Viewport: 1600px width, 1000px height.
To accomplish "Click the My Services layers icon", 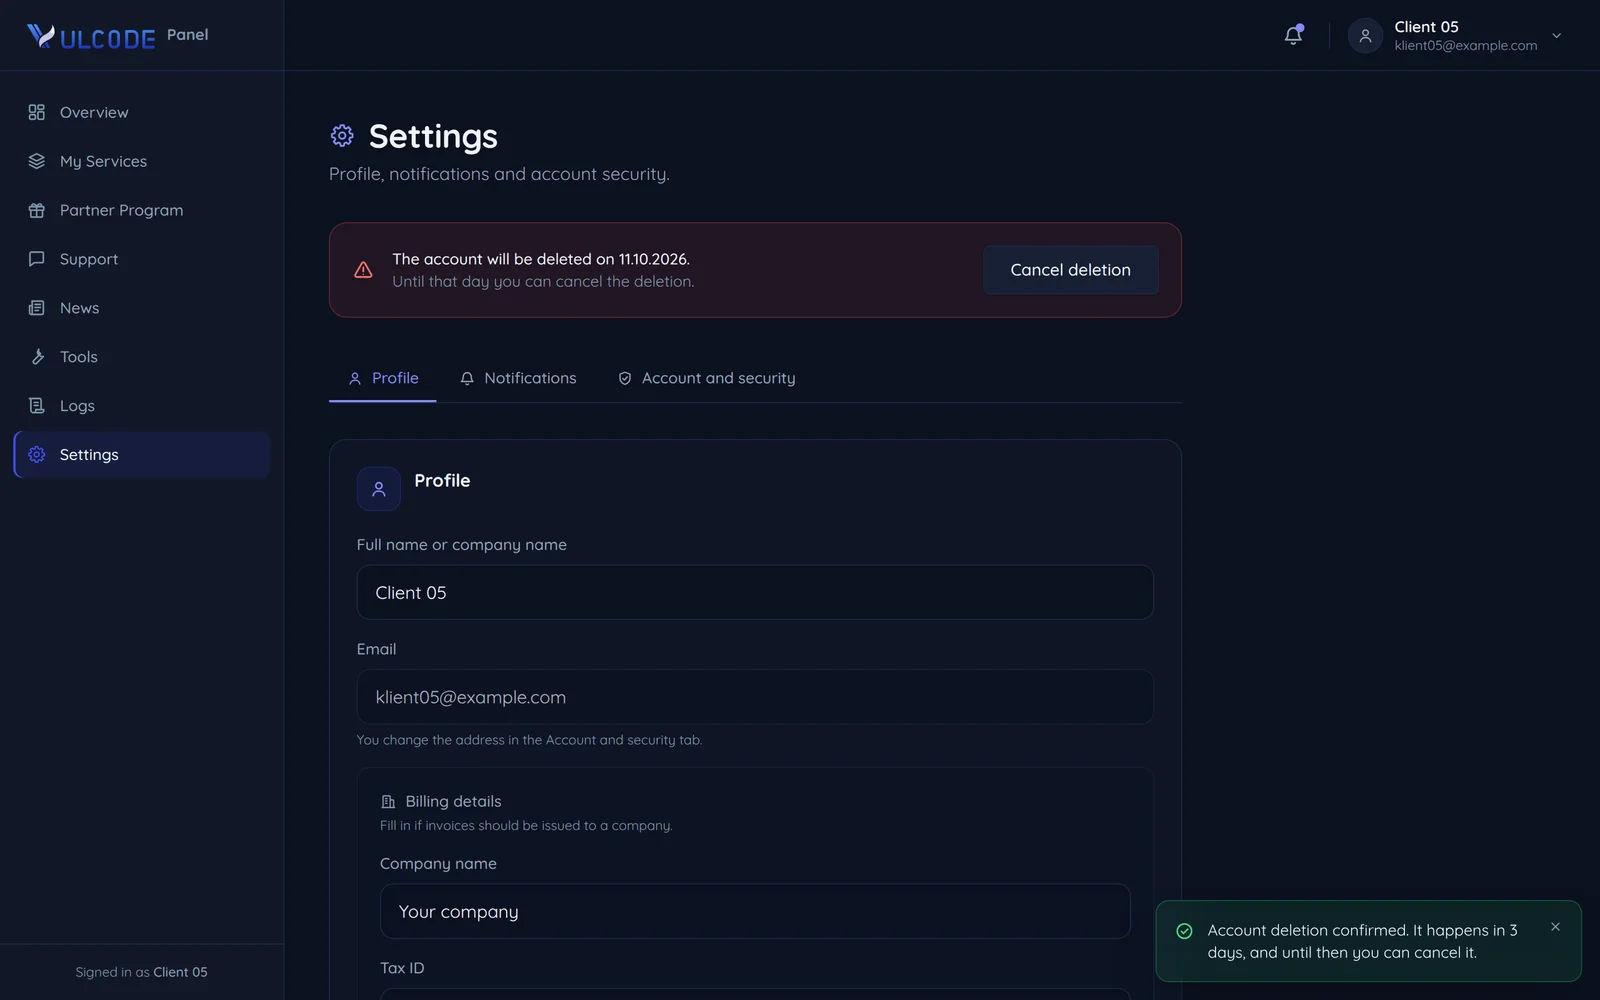I will click(37, 161).
